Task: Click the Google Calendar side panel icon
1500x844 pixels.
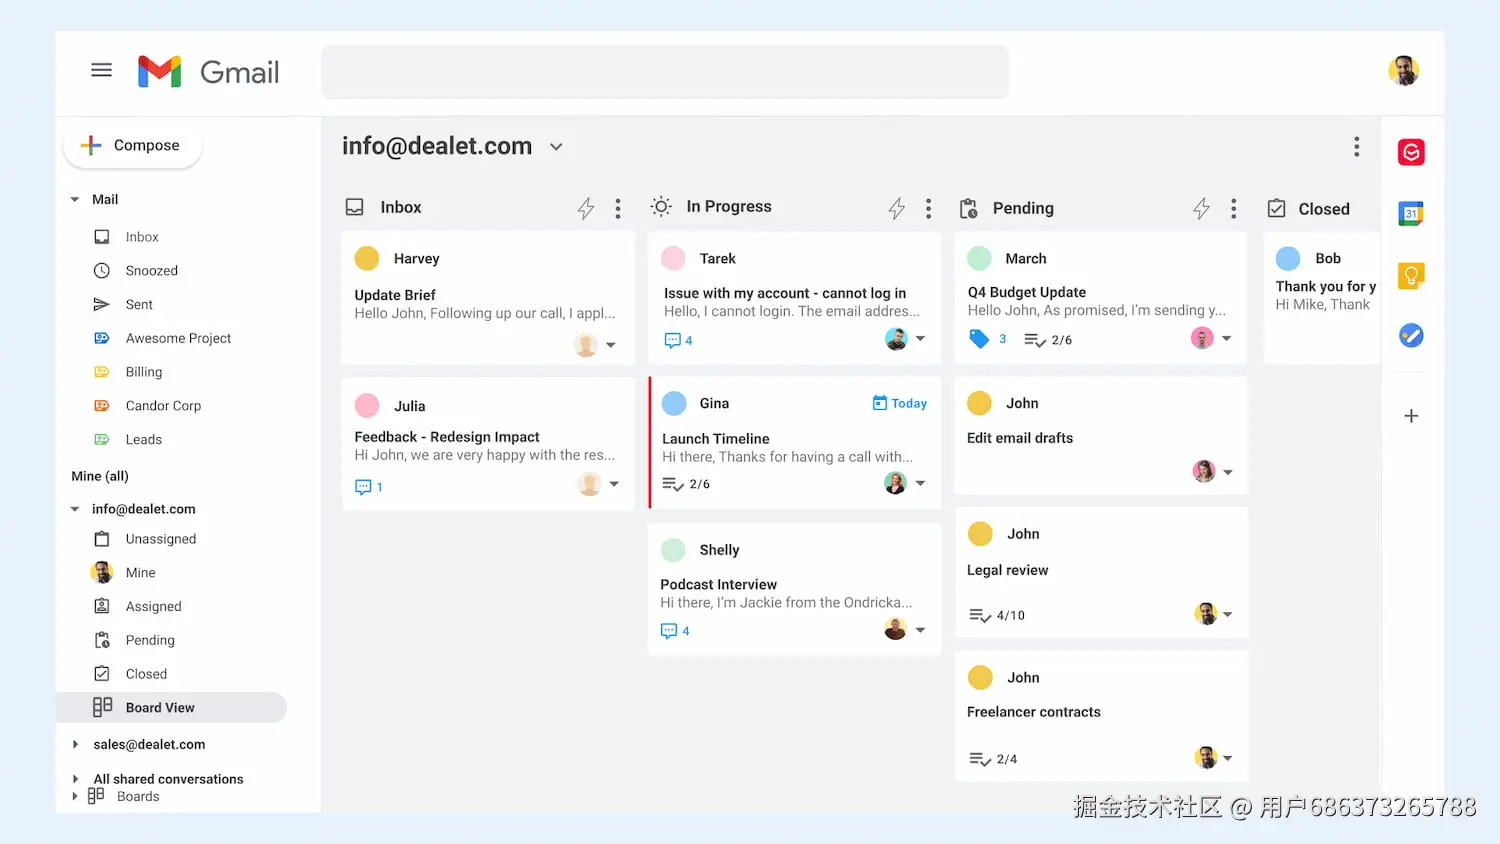Action: click(x=1410, y=213)
